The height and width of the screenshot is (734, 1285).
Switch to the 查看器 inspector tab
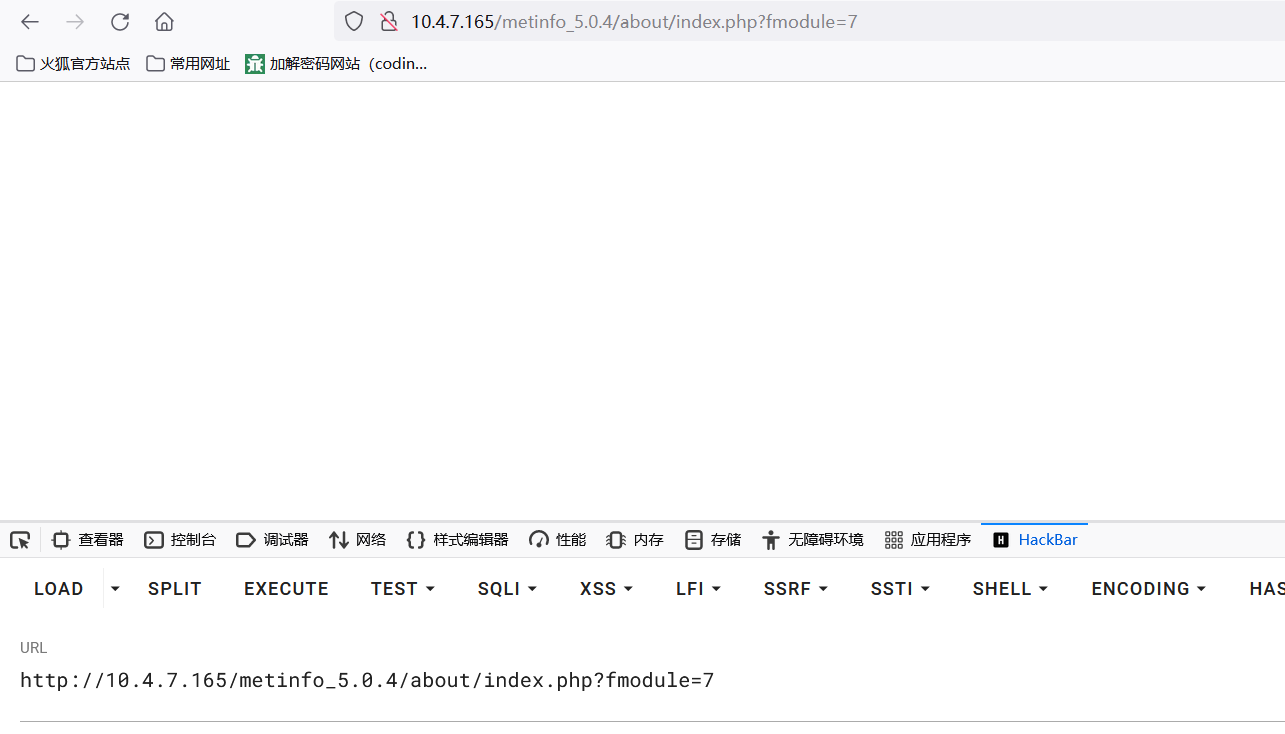click(x=88, y=540)
